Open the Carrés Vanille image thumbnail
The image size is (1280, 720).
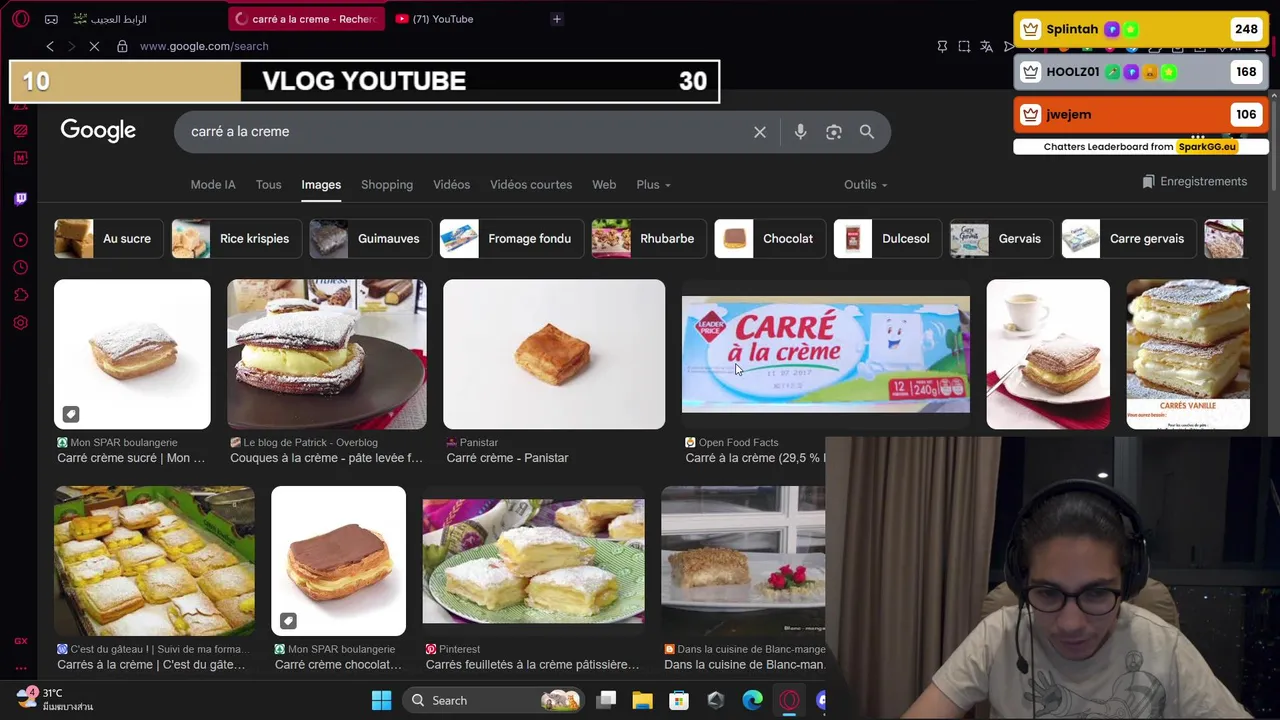click(x=1188, y=354)
